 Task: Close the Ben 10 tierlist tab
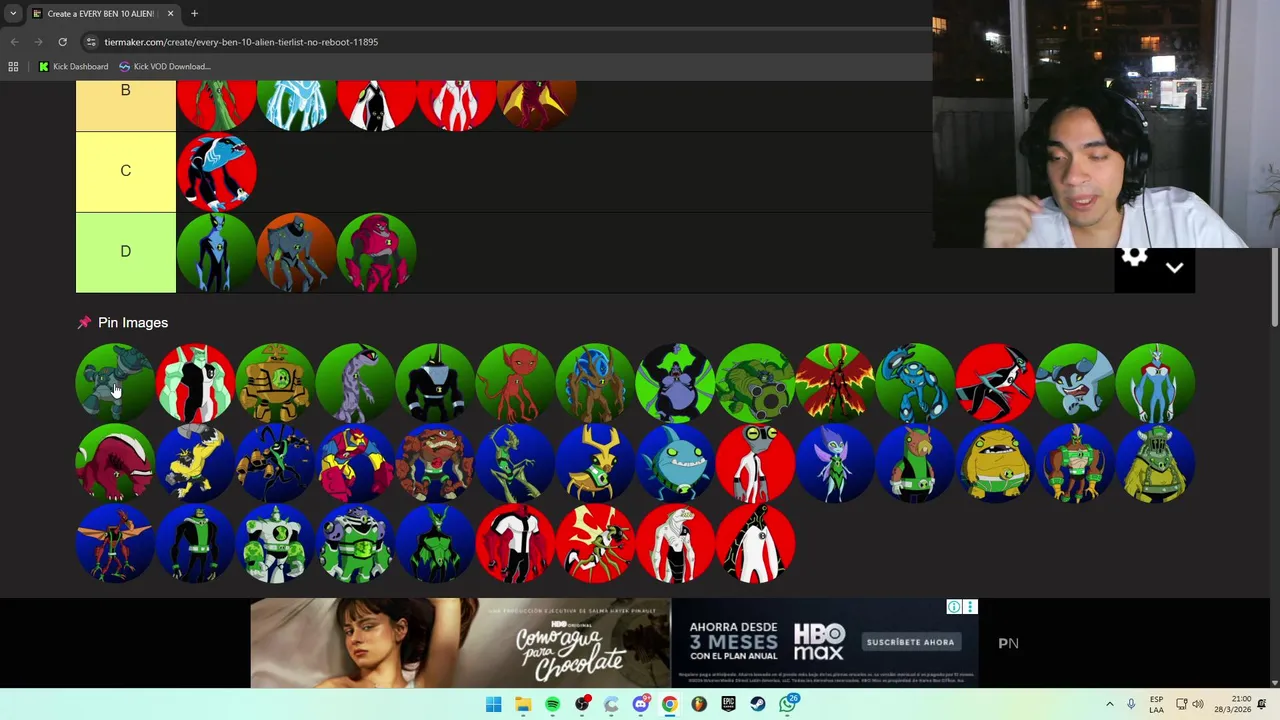(x=170, y=13)
